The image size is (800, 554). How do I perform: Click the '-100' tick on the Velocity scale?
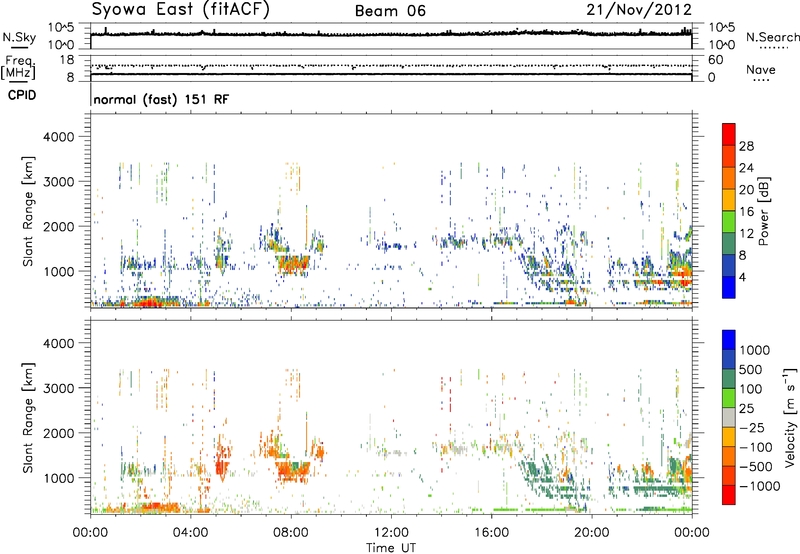click(x=756, y=447)
